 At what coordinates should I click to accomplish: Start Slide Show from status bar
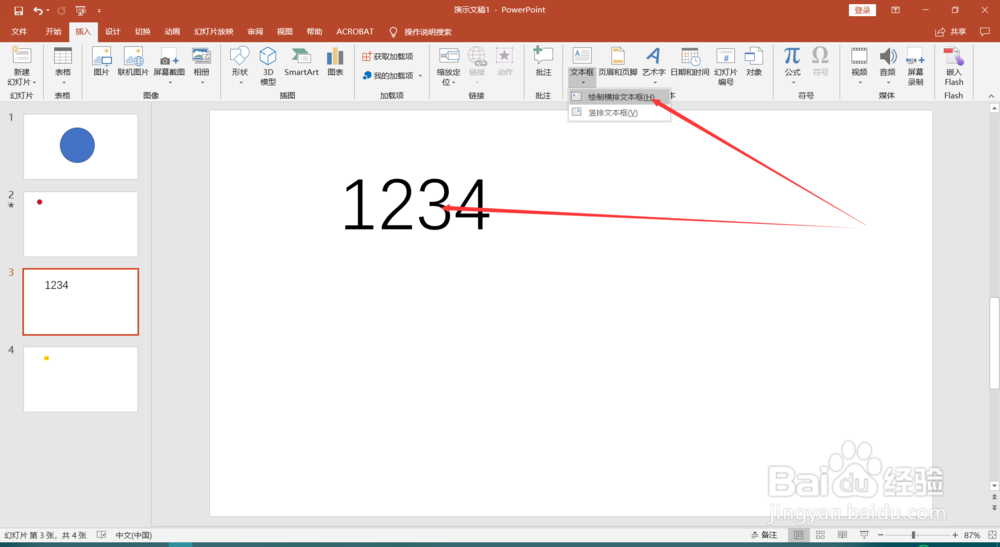864,535
